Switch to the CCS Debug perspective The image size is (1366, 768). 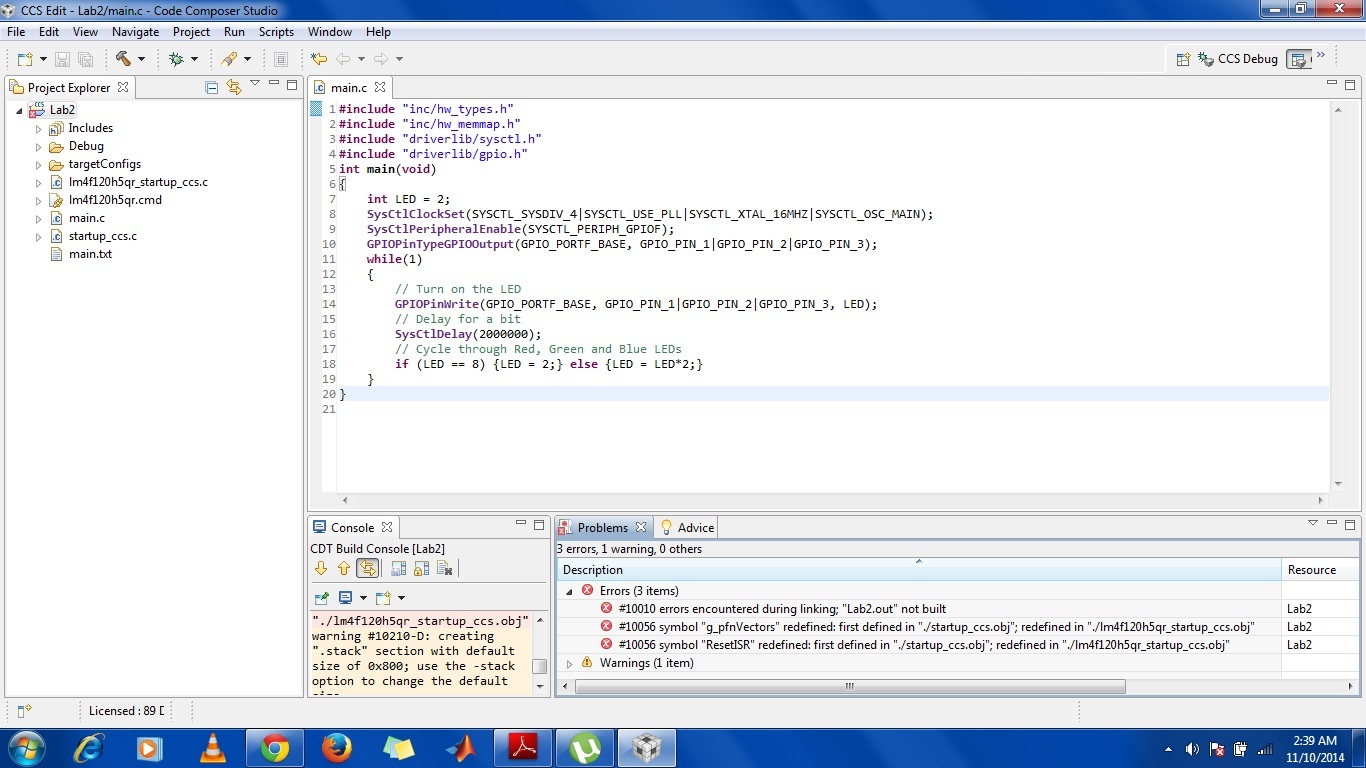pos(1239,59)
